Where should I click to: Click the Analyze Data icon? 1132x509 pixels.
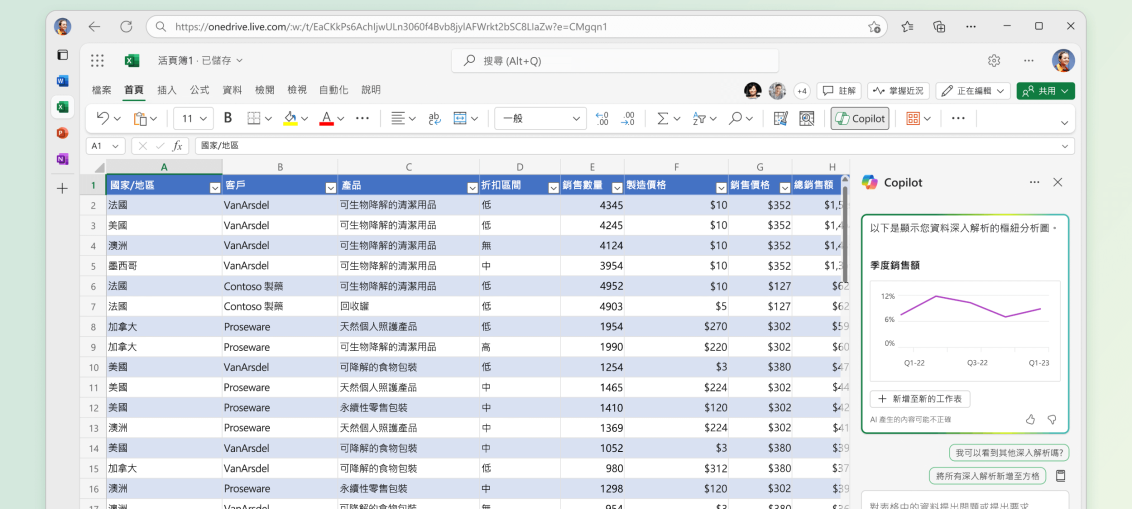[806, 118]
